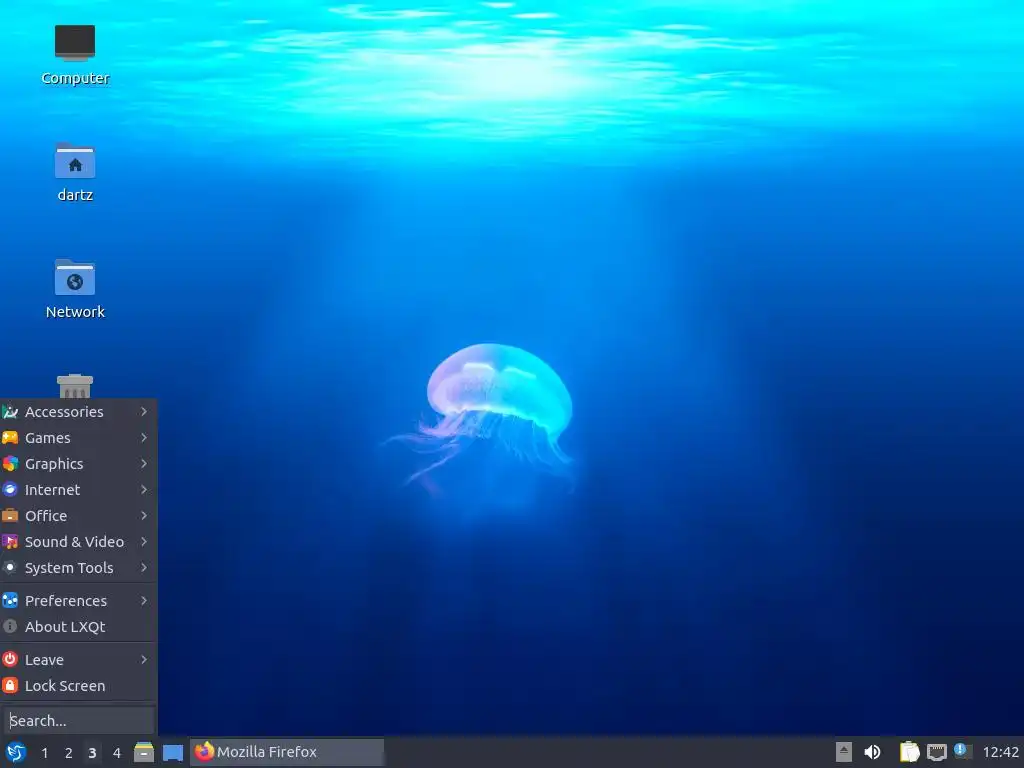The image size is (1024, 768).
Task: Open the Computer desktop icon
Action: [x=74, y=43]
